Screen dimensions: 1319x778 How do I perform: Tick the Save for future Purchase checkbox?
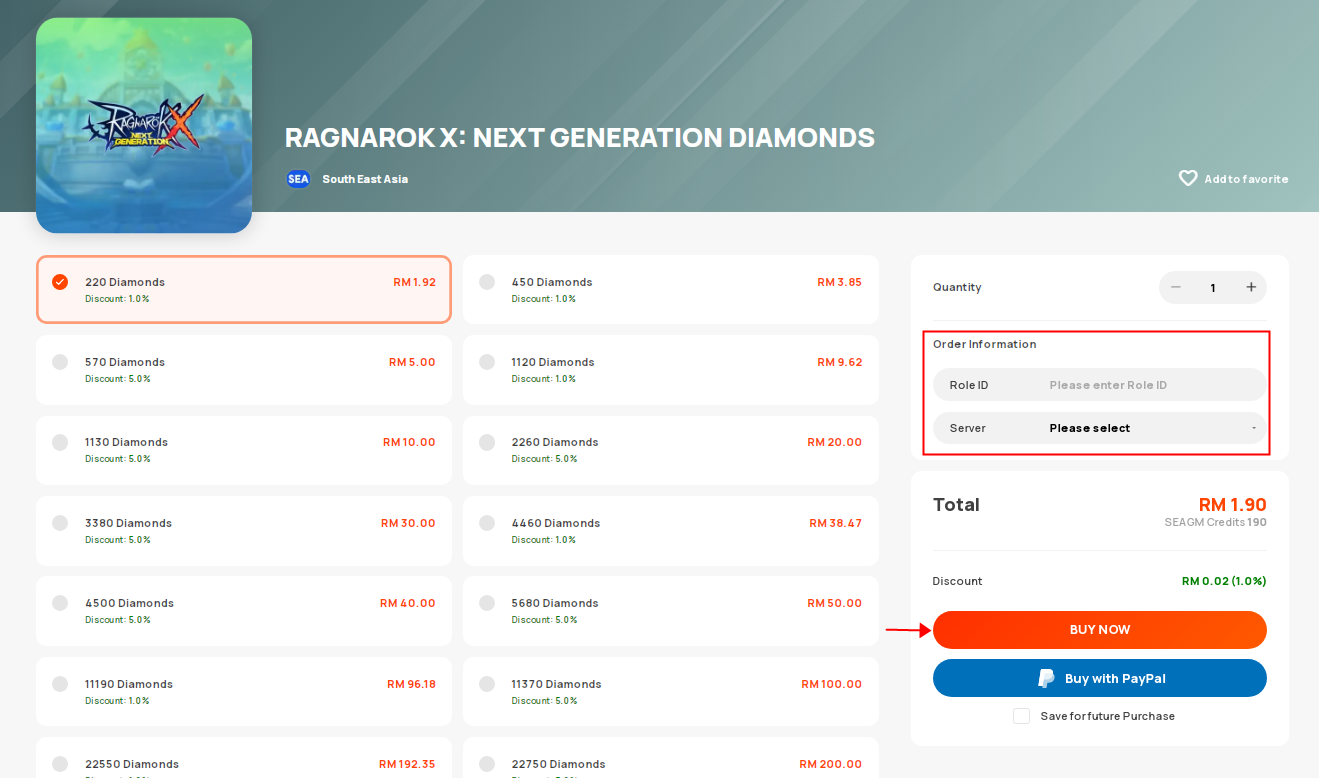1021,716
